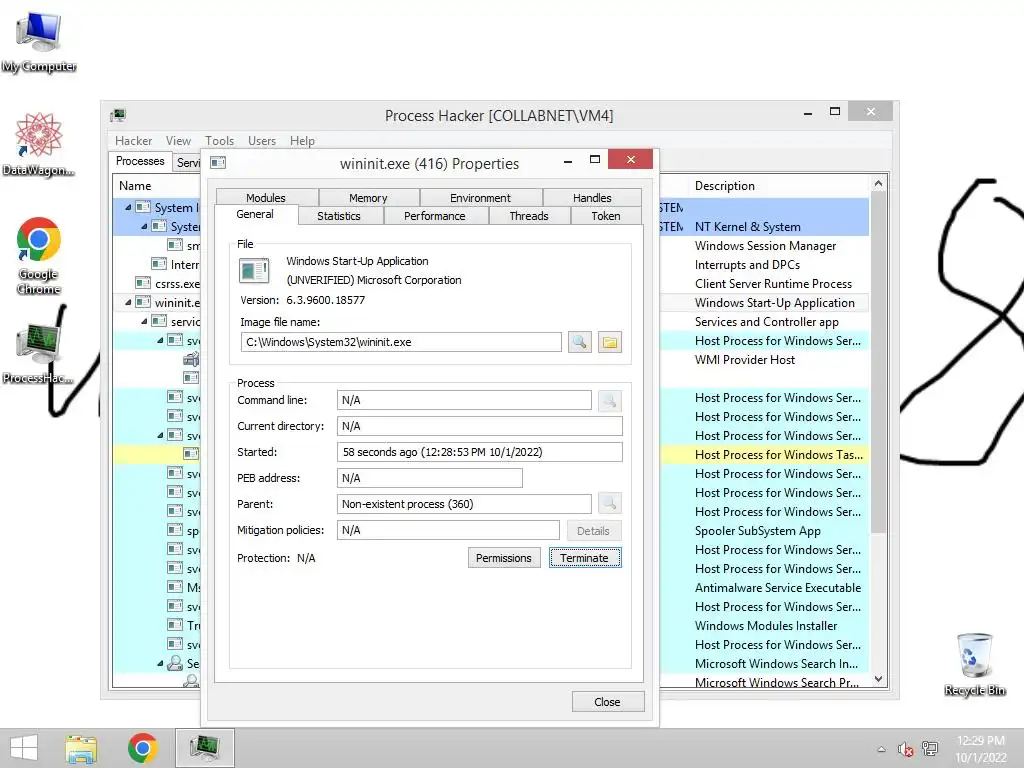Collapse services.exe tree node
Screen dimensions: 1024x768
[144, 321]
